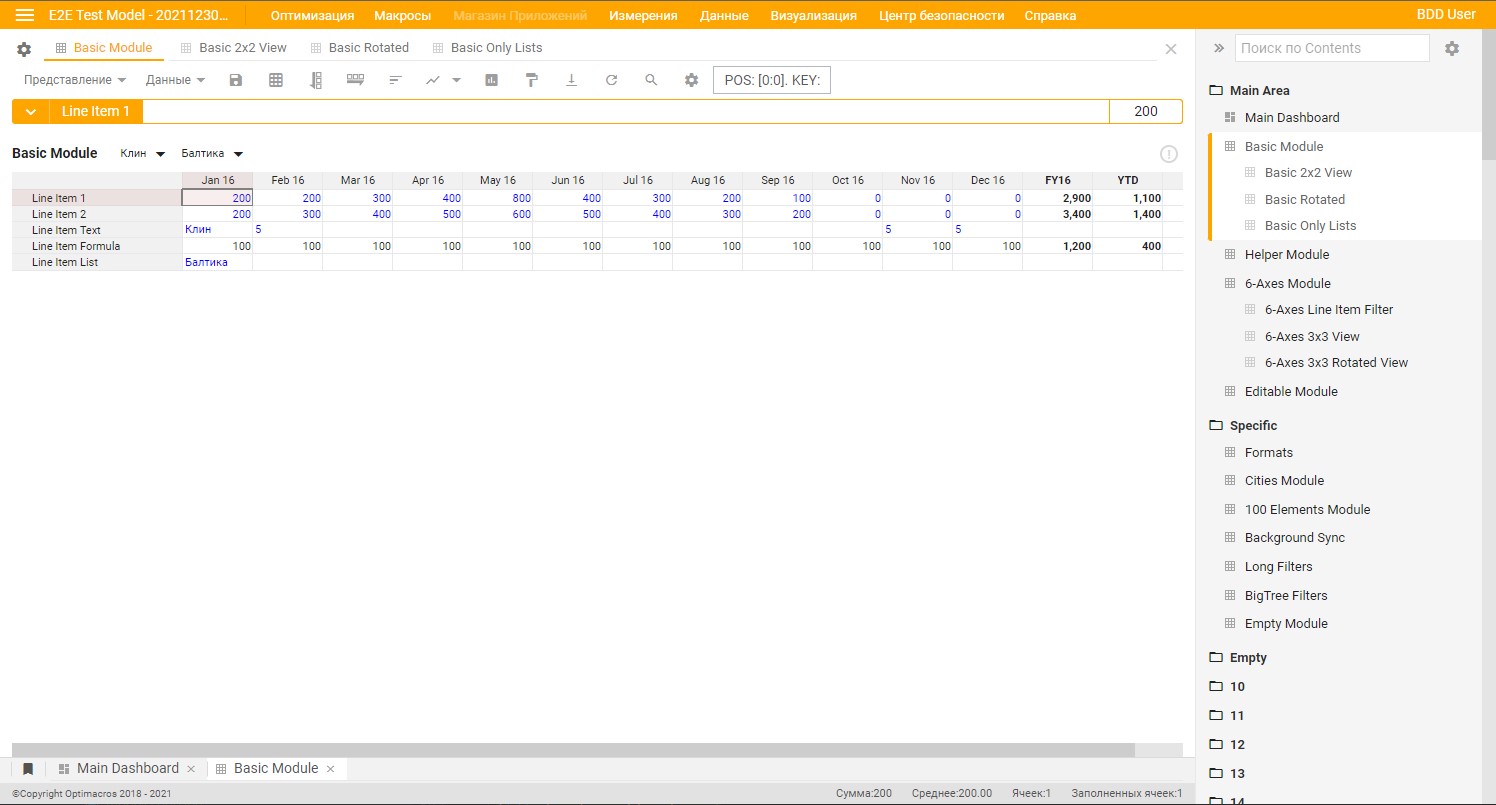Viewport: 1496px width, 805px height.
Task: Click the format paint roller icon
Action: tap(532, 80)
